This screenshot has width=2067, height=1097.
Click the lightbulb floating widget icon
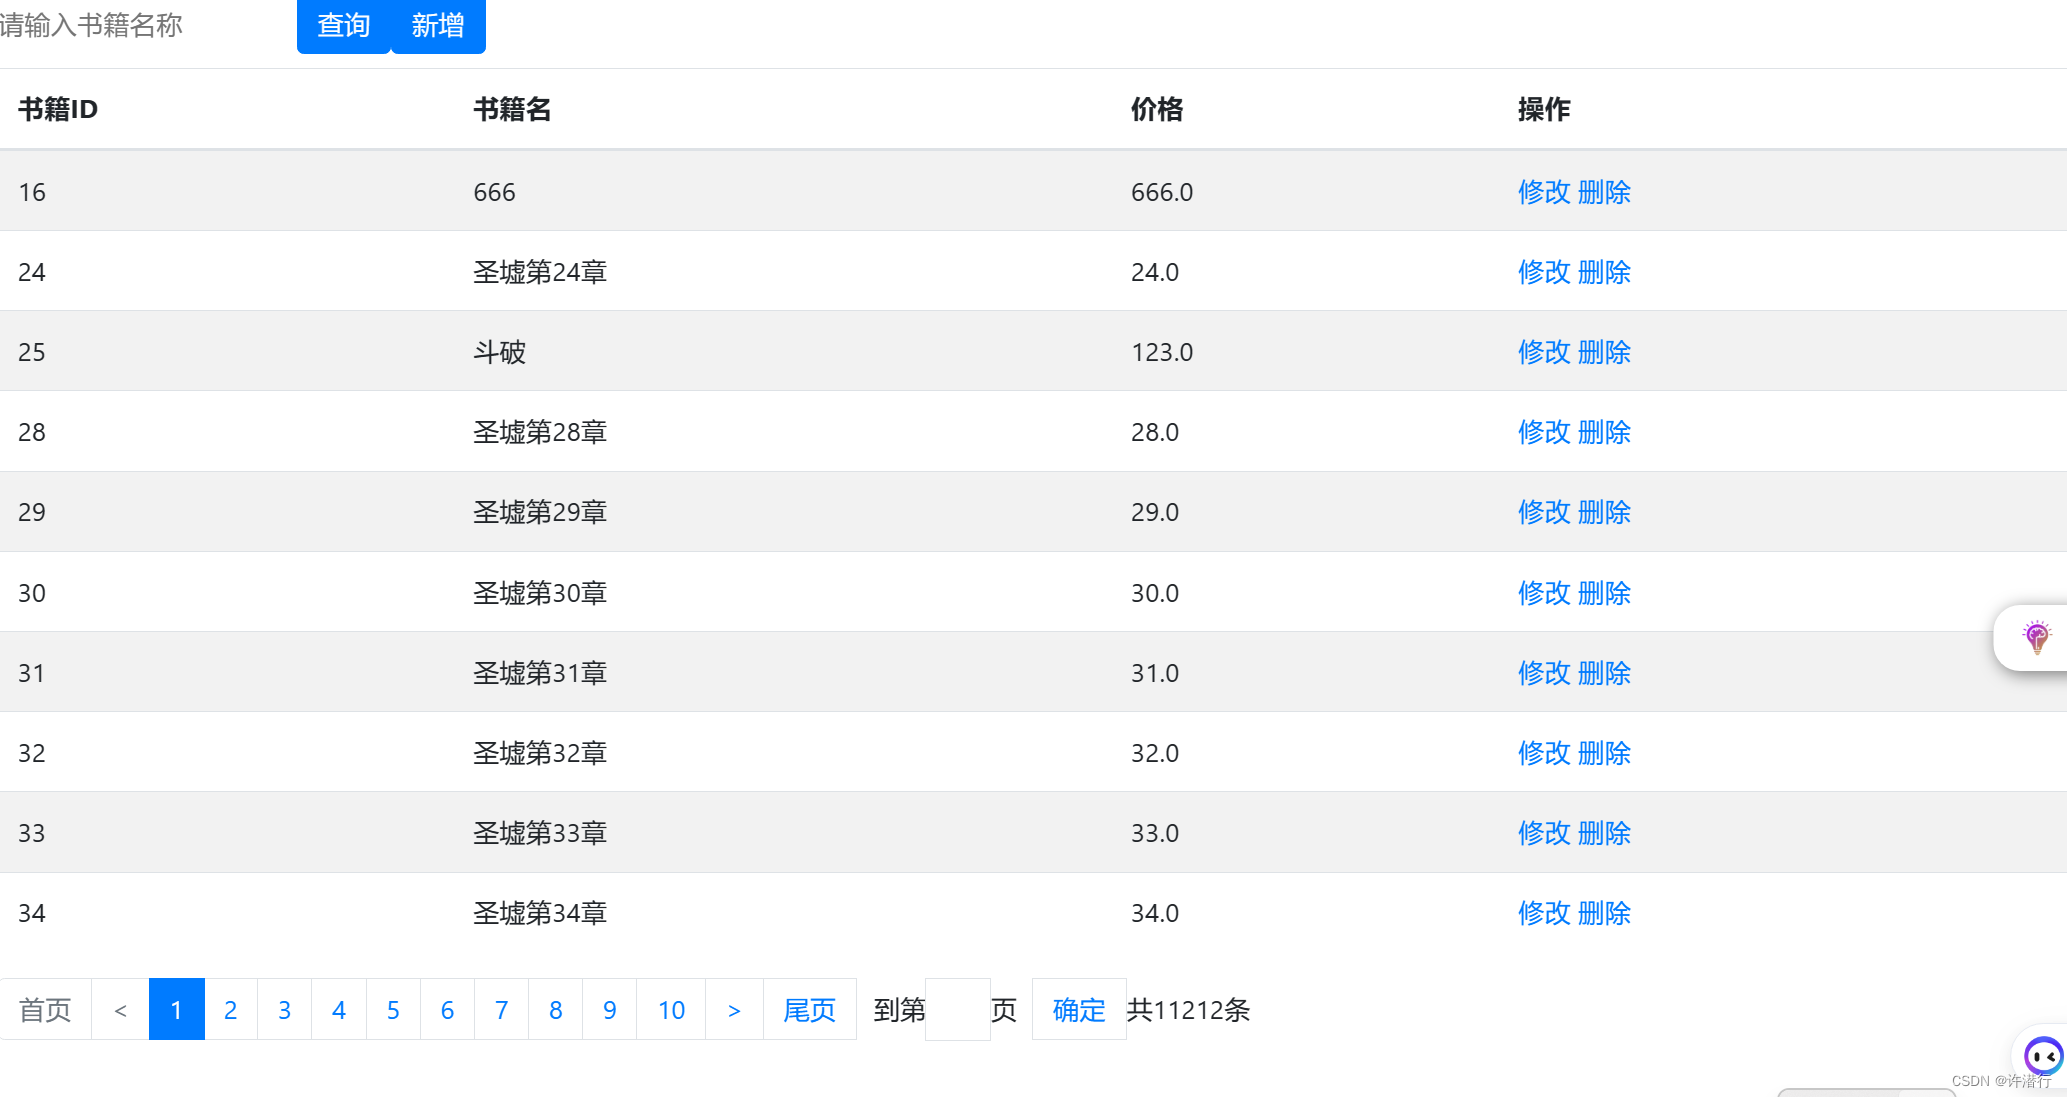coord(2036,637)
